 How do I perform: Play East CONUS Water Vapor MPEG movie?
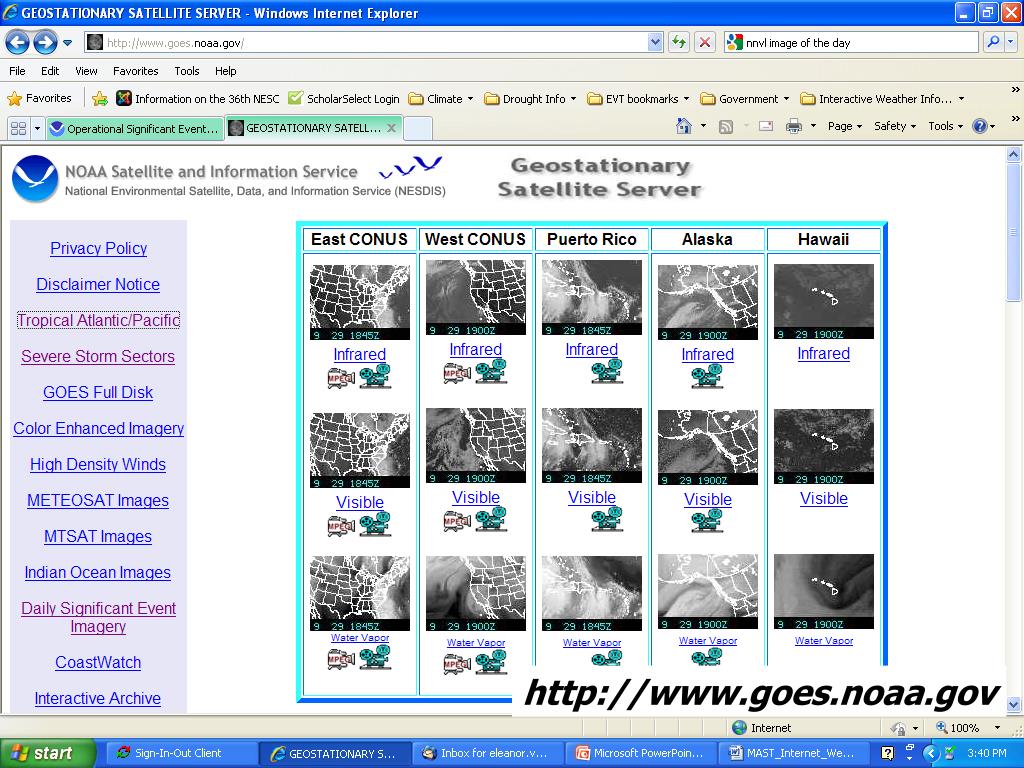[341, 660]
